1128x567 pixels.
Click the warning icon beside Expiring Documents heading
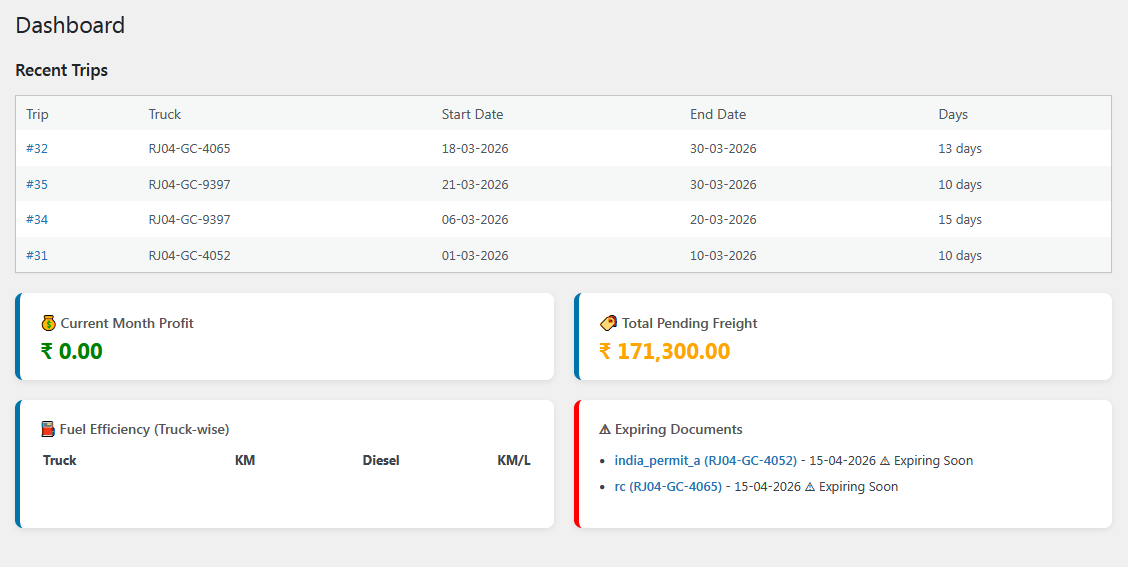(604, 429)
